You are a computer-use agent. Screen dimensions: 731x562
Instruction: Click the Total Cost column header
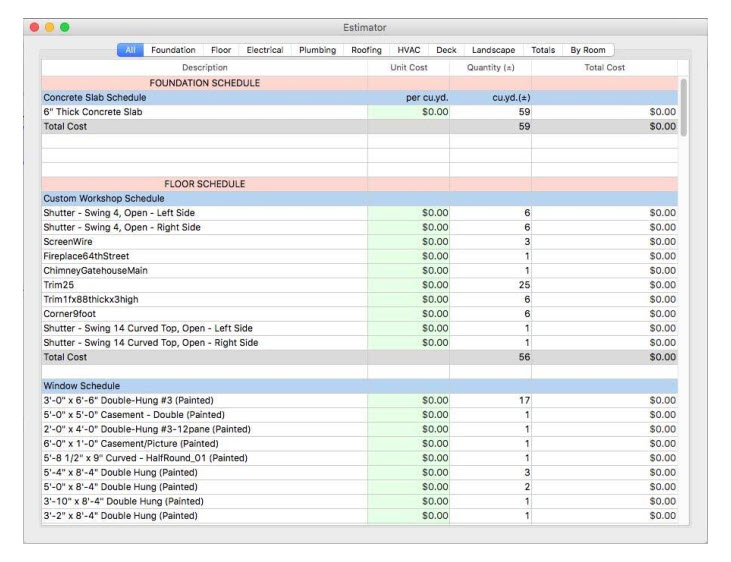(x=604, y=68)
